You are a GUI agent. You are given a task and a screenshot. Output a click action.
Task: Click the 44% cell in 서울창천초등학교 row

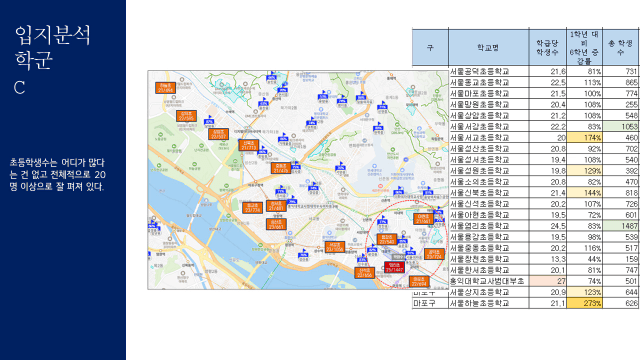point(584,259)
